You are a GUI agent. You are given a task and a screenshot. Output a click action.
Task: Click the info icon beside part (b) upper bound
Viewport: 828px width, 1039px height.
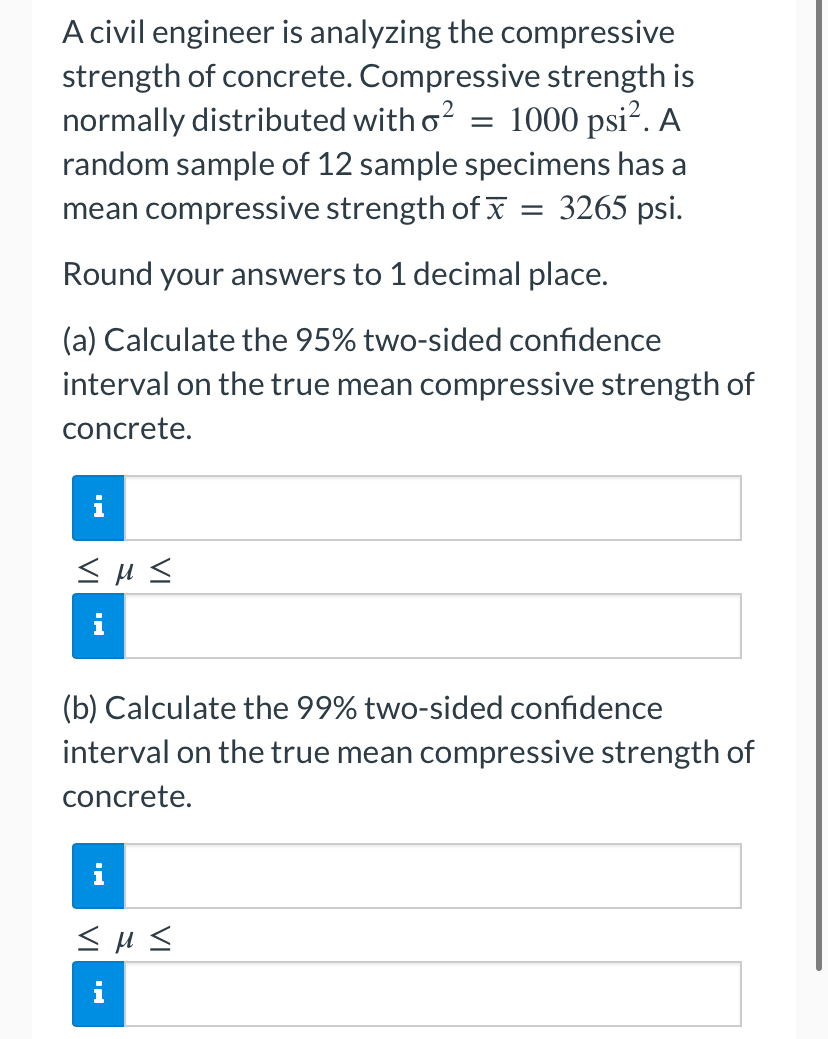tap(97, 993)
